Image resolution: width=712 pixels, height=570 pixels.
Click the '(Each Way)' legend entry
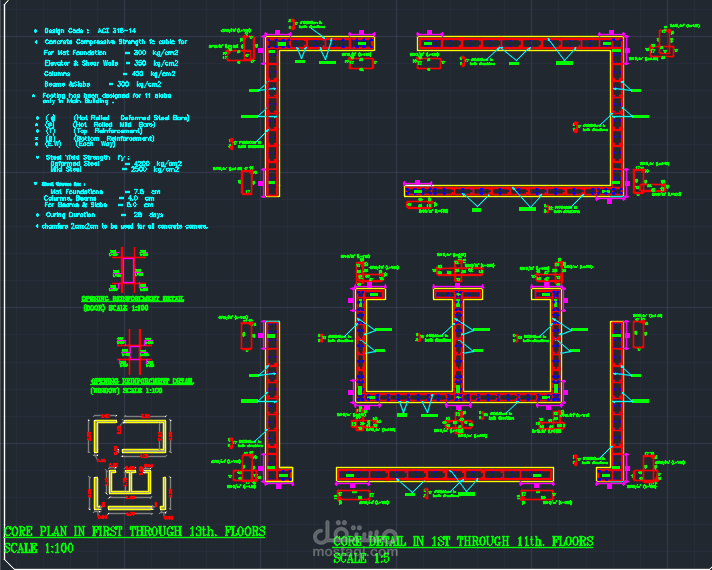(x=95, y=144)
